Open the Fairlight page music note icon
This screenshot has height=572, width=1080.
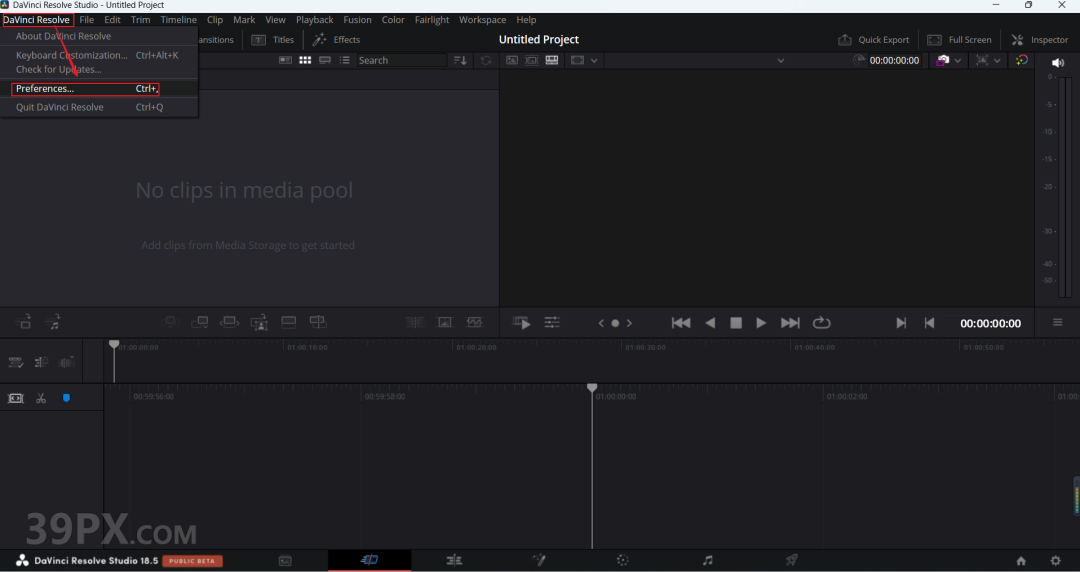(x=707, y=560)
